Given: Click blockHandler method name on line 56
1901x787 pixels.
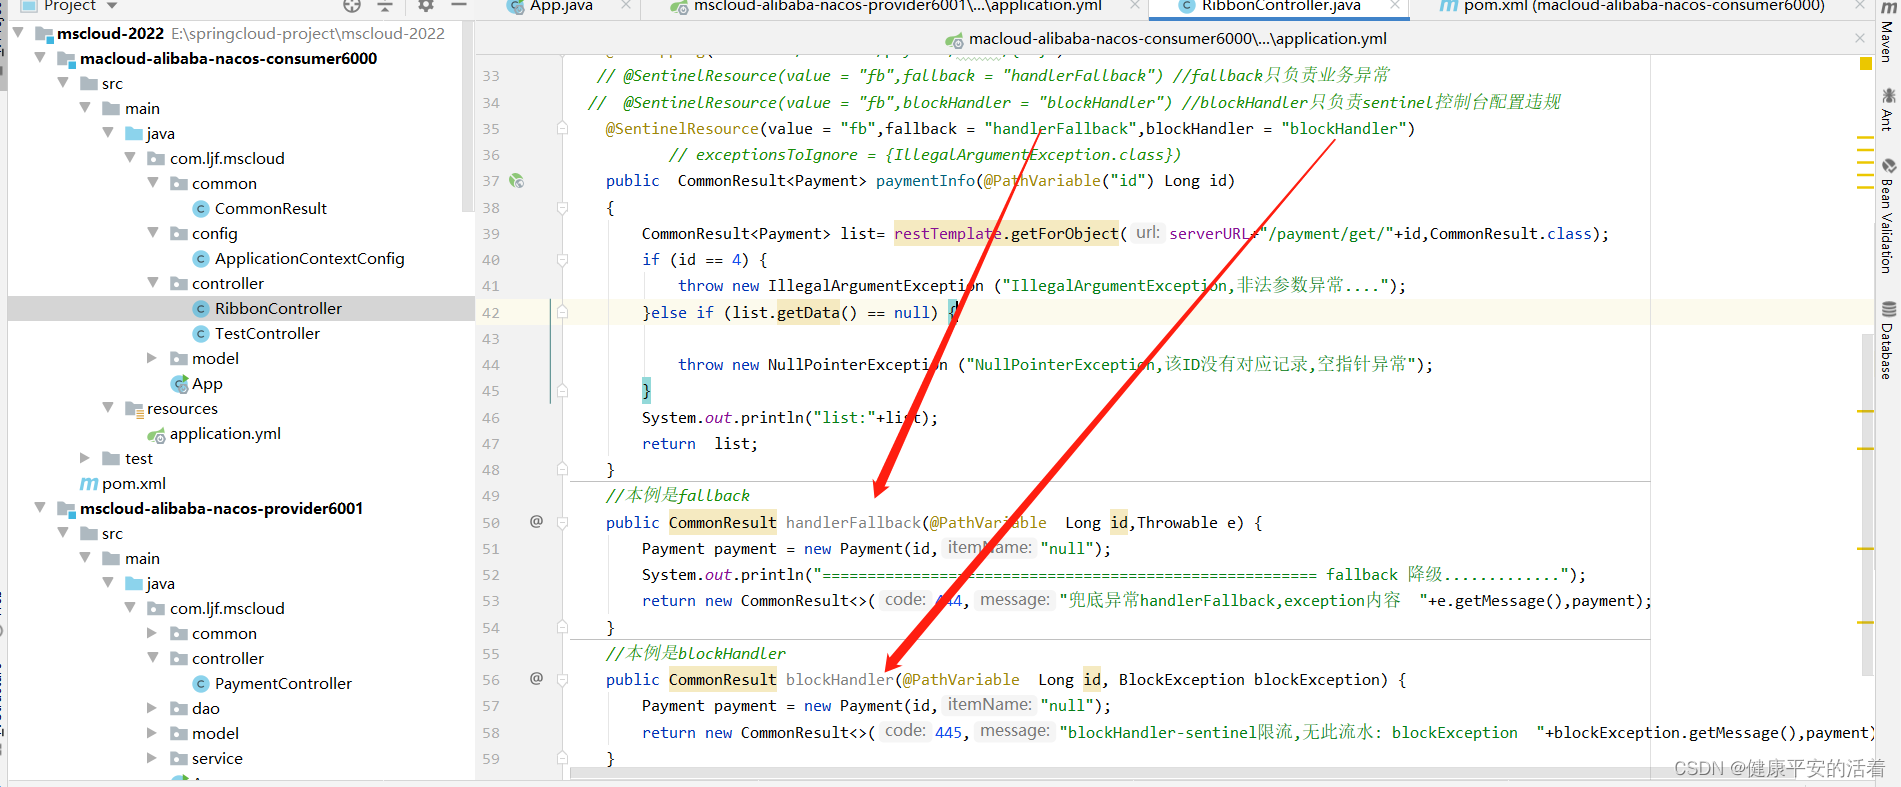Looking at the screenshot, I should [839, 679].
